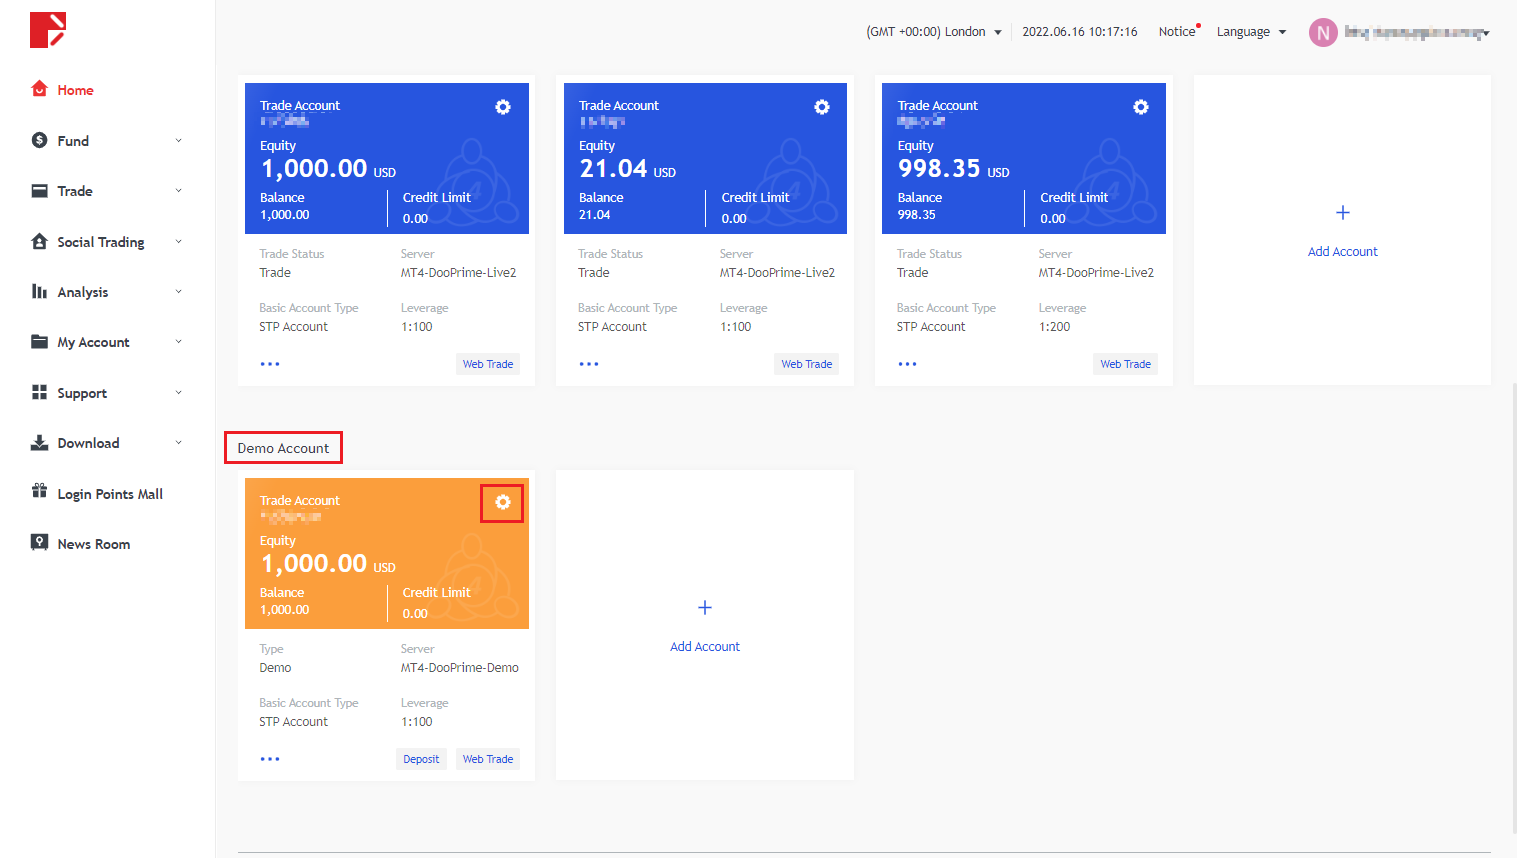Click plus icon to add a live account
The height and width of the screenshot is (858, 1517).
pyautogui.click(x=1342, y=213)
